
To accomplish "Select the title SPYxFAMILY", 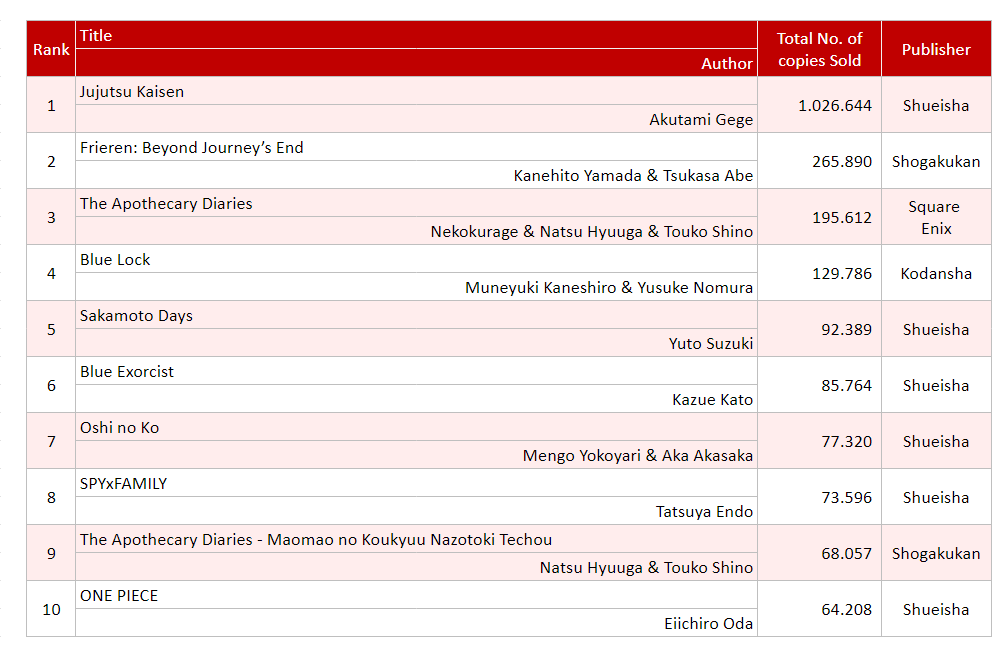I will [123, 484].
